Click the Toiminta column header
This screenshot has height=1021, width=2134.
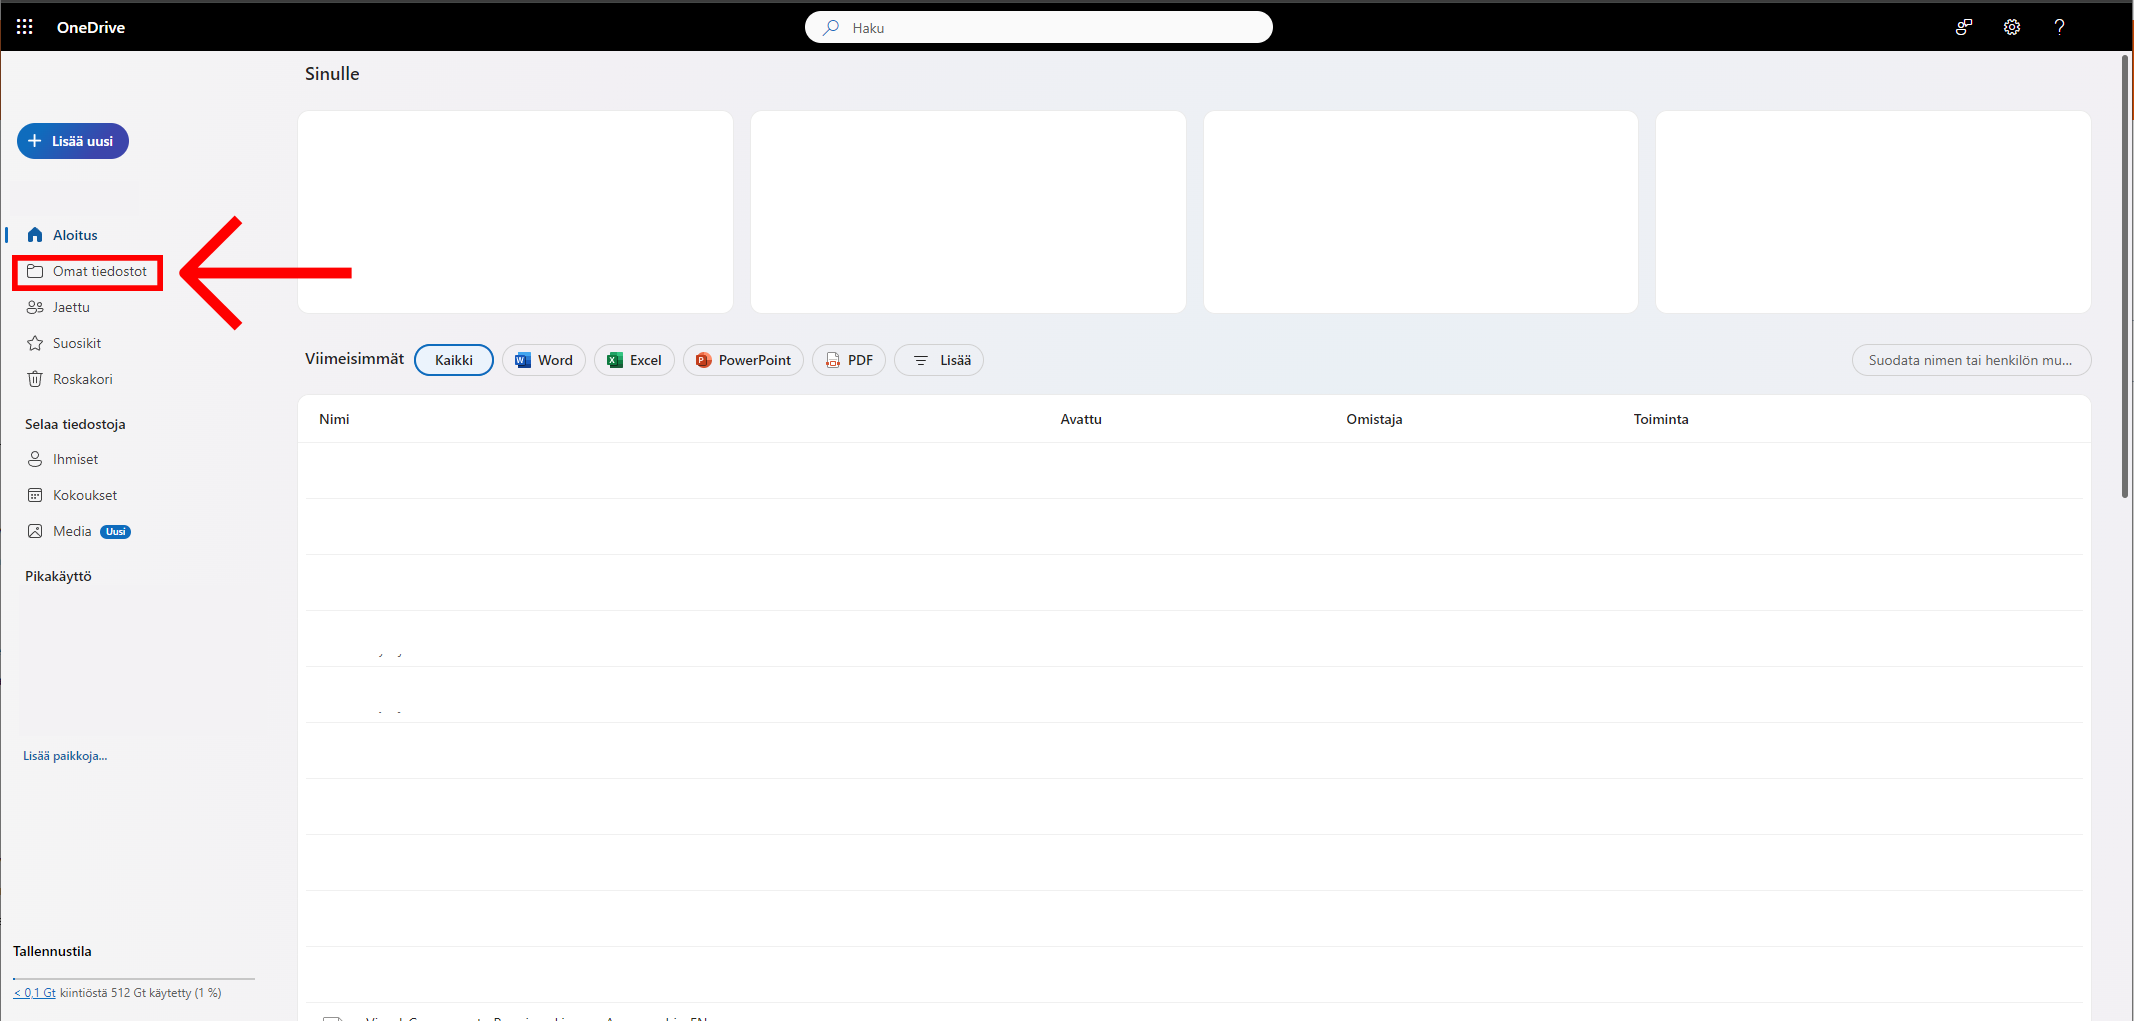click(1661, 419)
